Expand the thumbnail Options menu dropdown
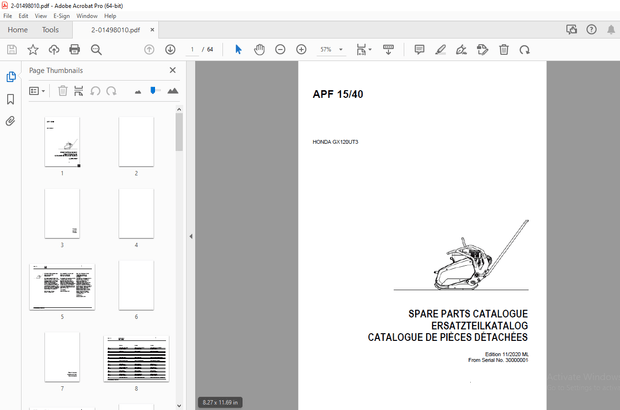 [38, 91]
